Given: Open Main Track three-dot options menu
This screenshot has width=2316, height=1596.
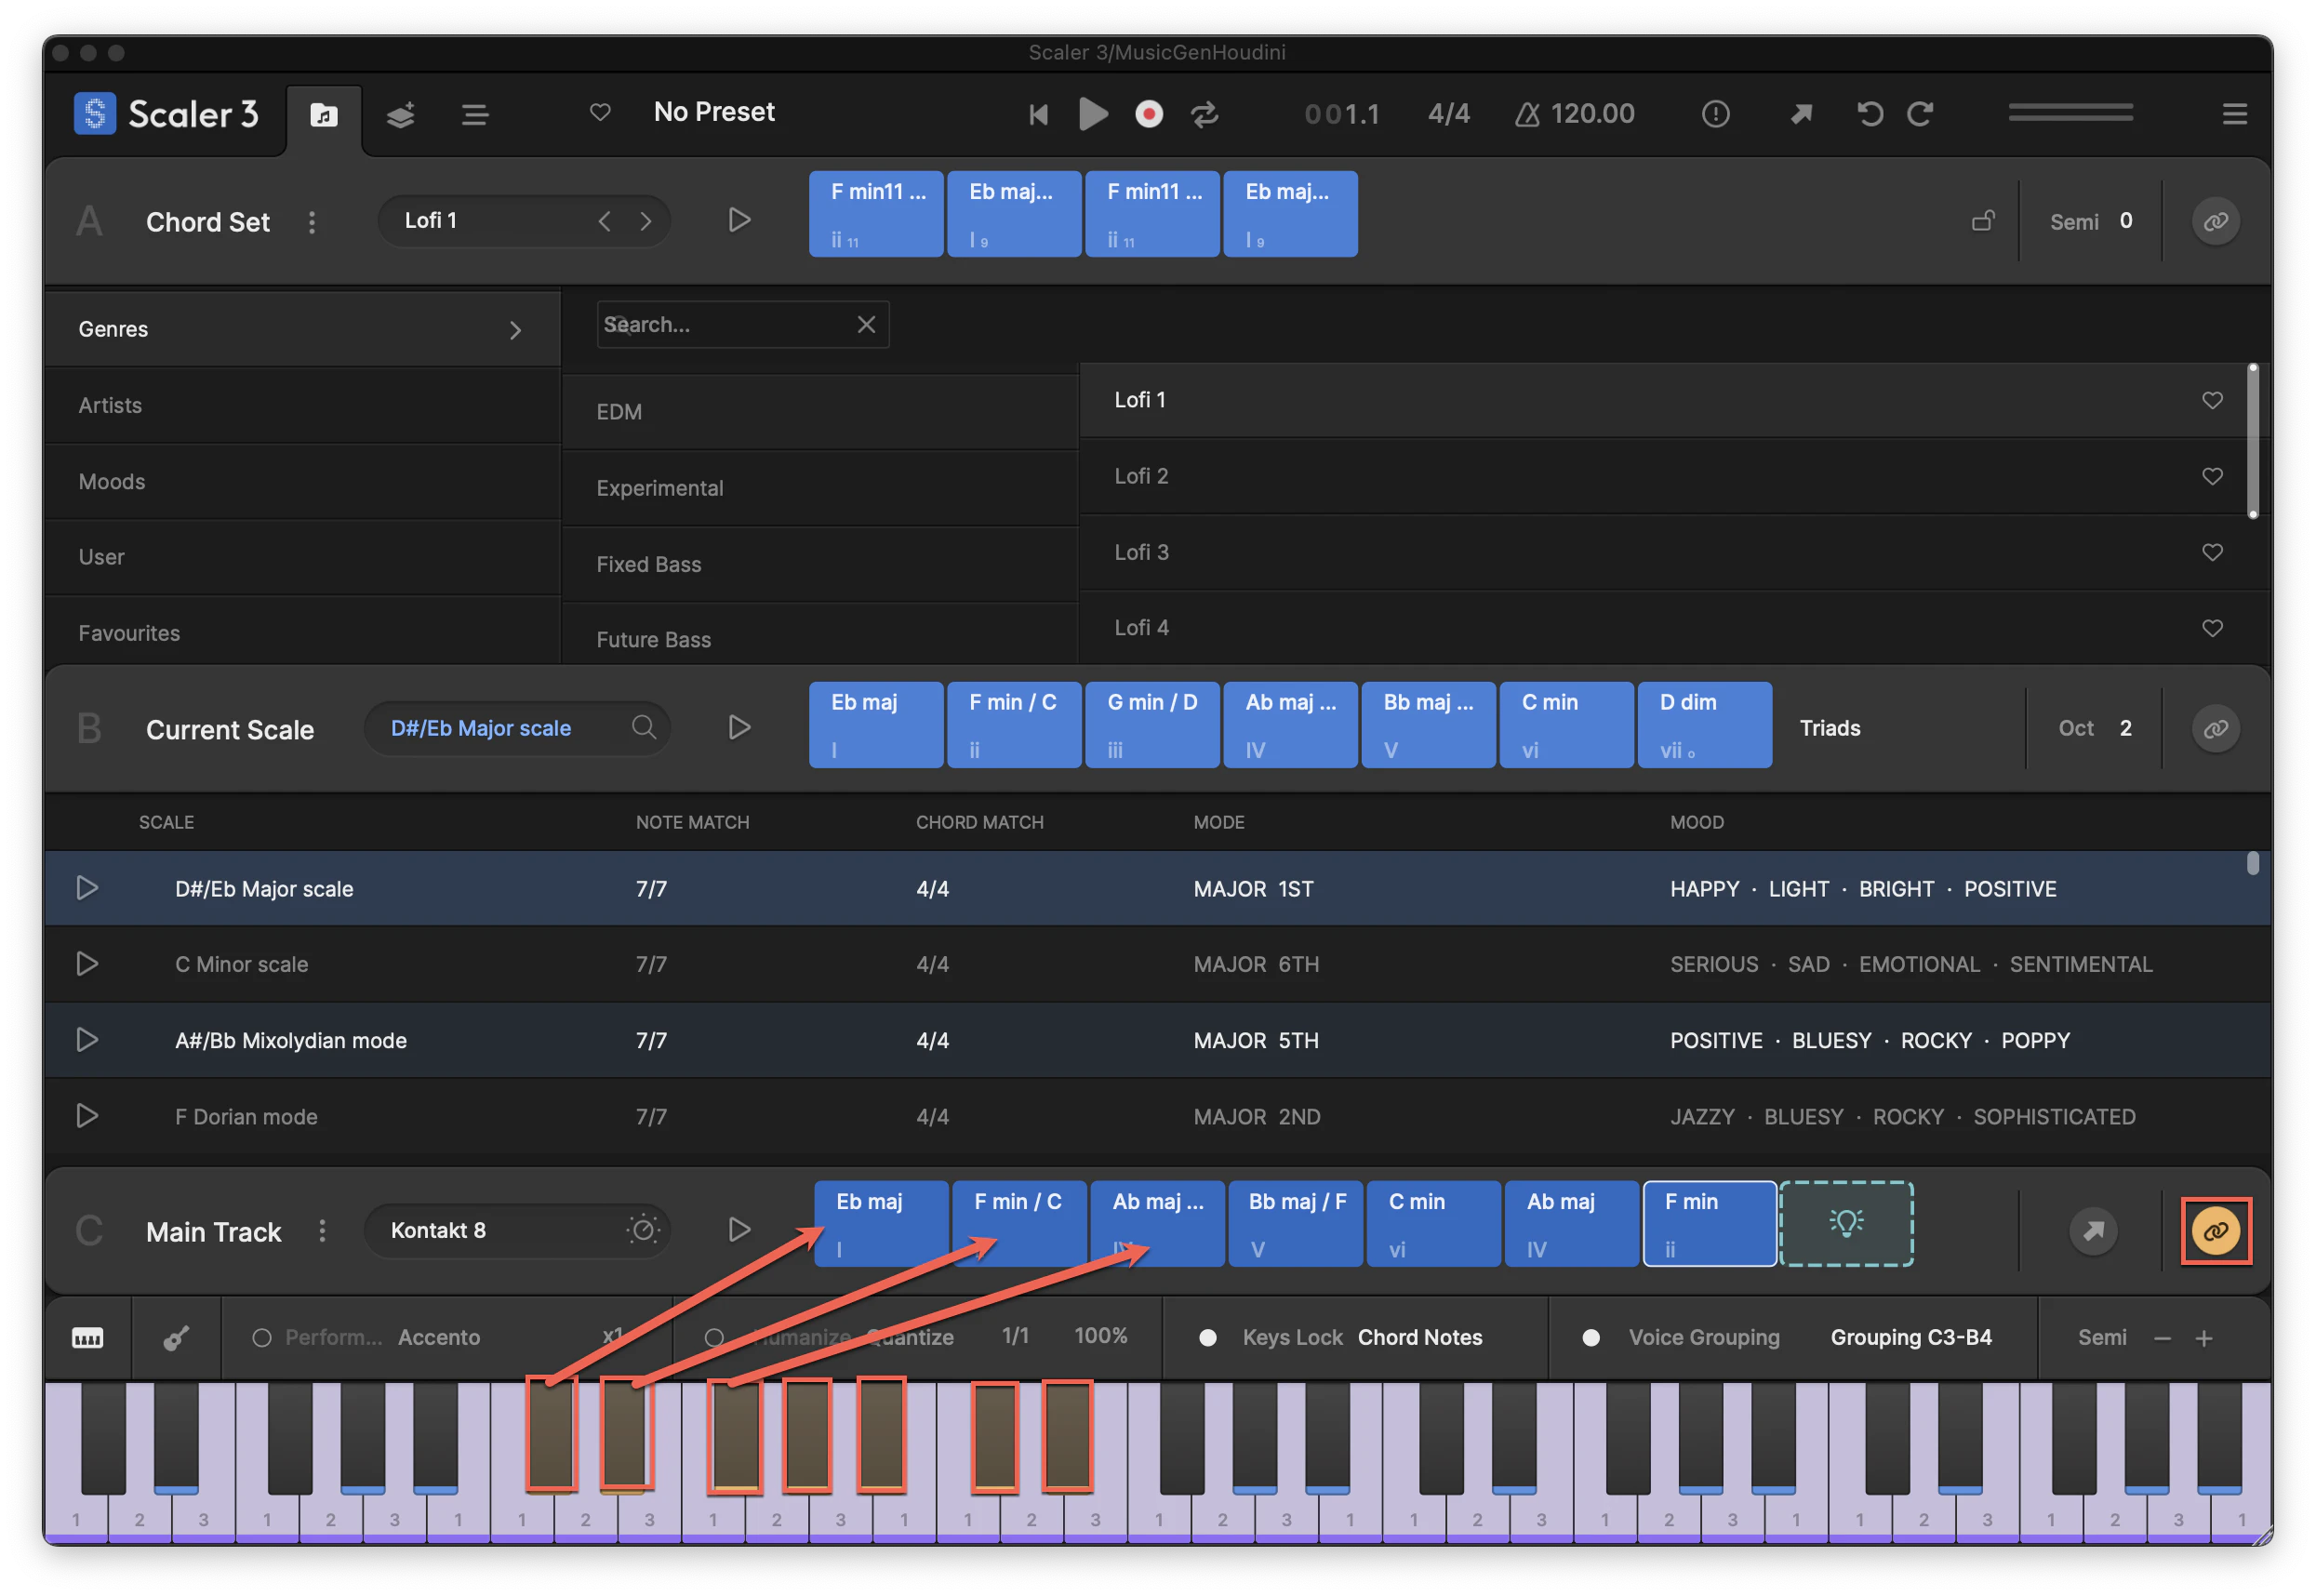Looking at the screenshot, I should (x=322, y=1231).
